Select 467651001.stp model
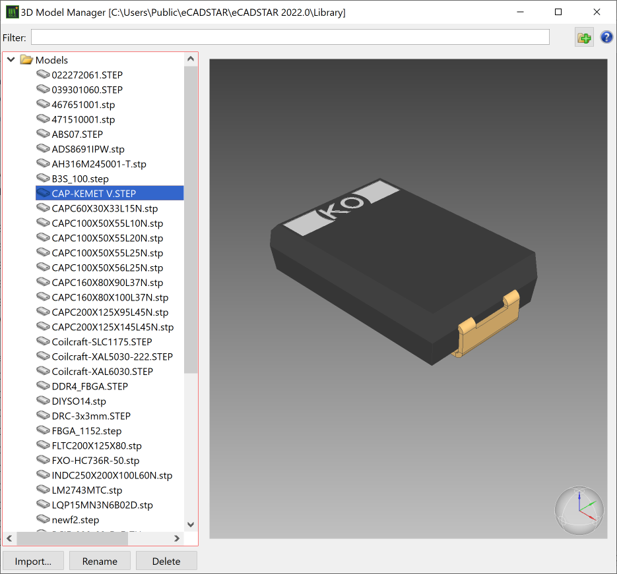The width and height of the screenshot is (617, 574). coord(83,105)
